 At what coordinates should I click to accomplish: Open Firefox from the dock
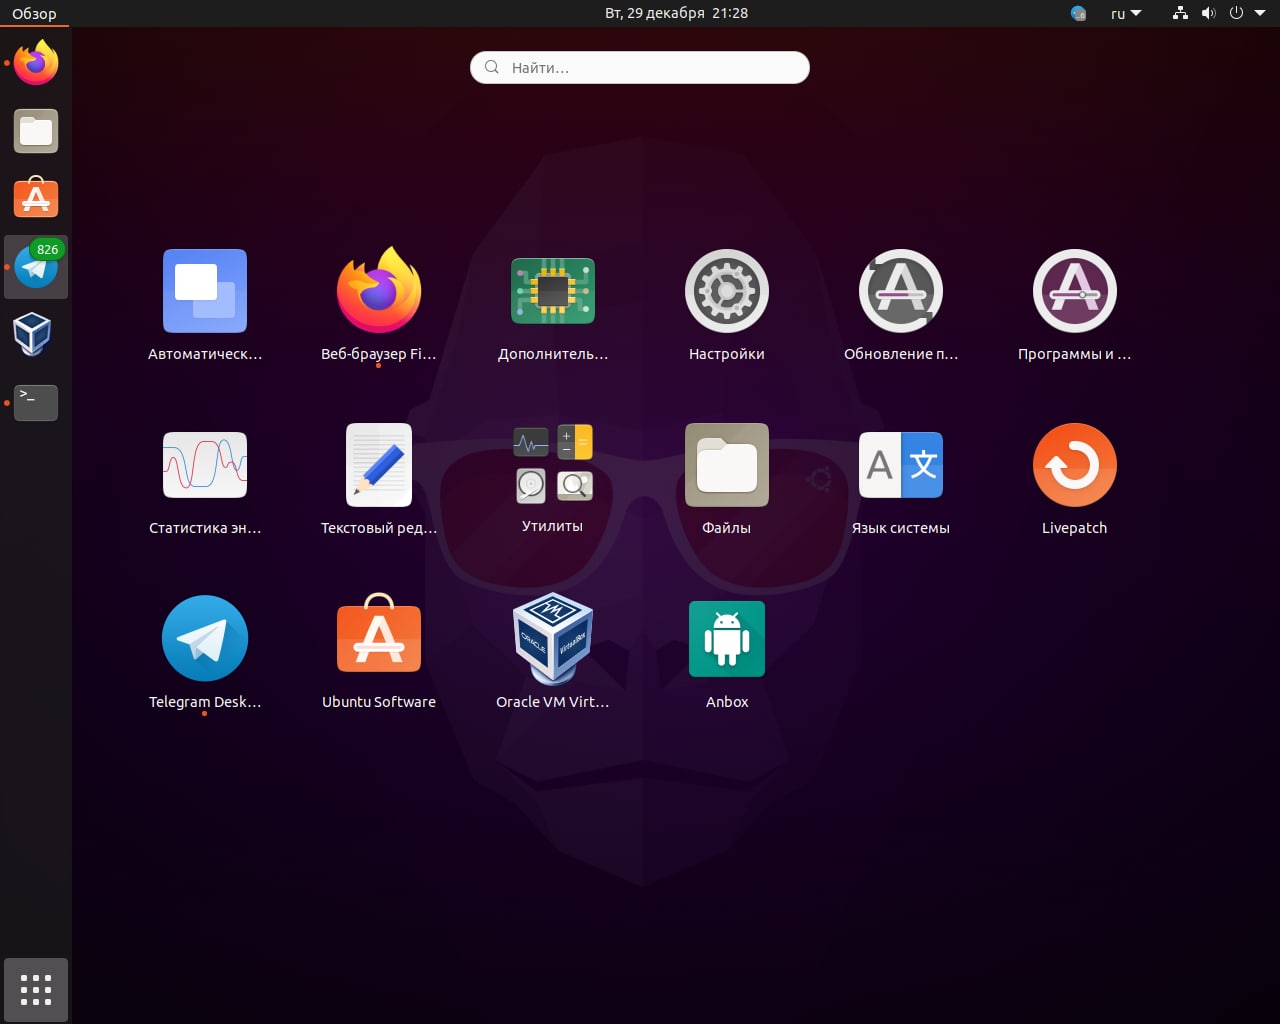click(36, 63)
